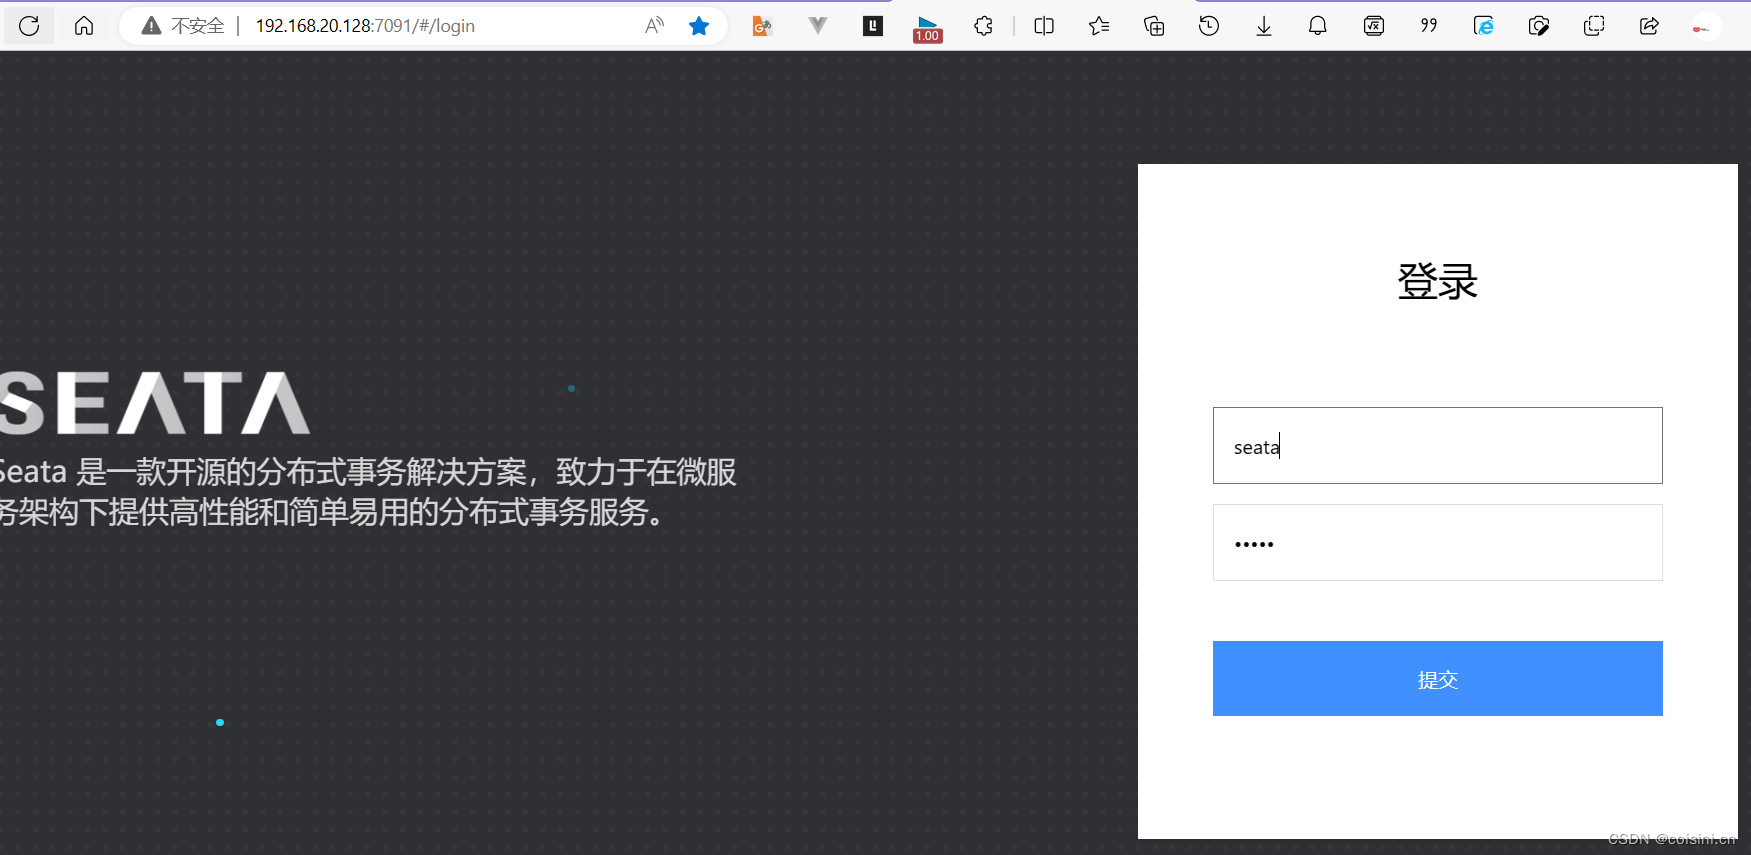Image resolution: width=1751 pixels, height=855 pixels.
Task: Switch to Internet Explorer mode icon
Action: [1484, 26]
